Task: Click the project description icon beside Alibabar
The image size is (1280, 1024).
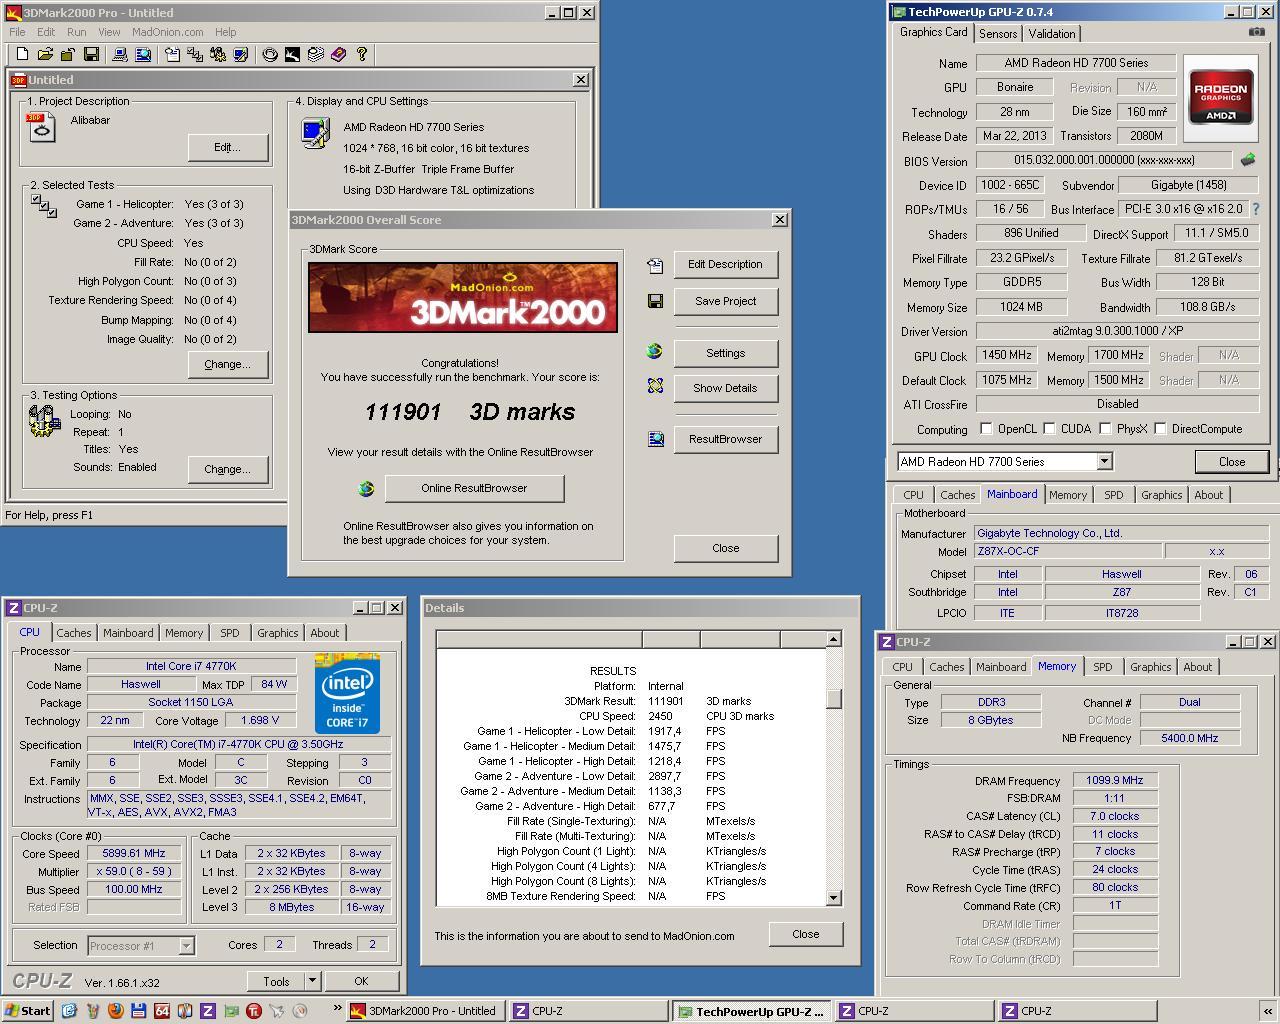Action: 42,127
